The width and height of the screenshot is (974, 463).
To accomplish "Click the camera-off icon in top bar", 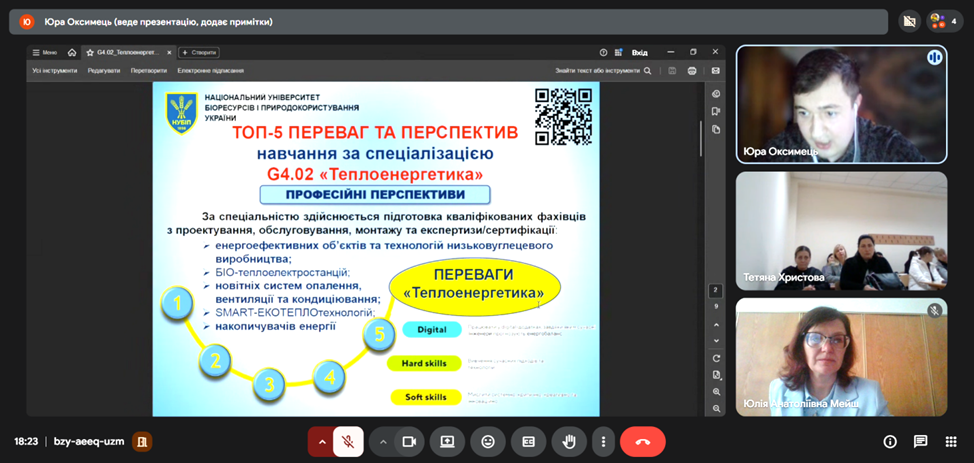I will click(910, 22).
